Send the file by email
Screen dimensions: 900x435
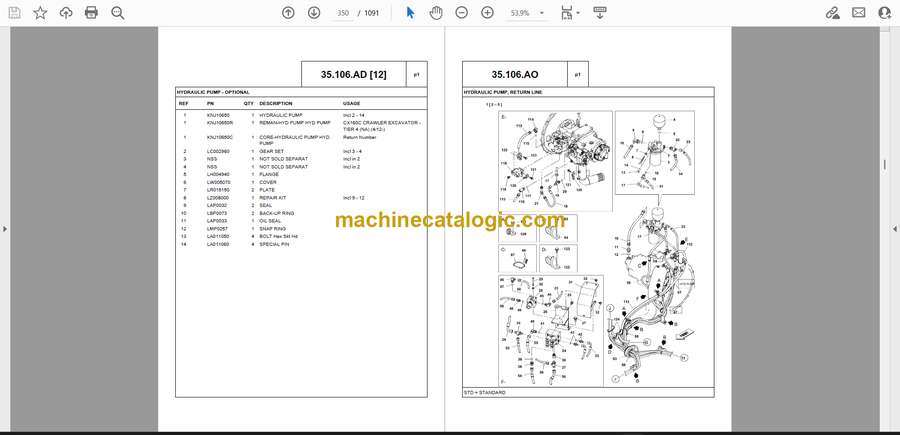tap(859, 13)
